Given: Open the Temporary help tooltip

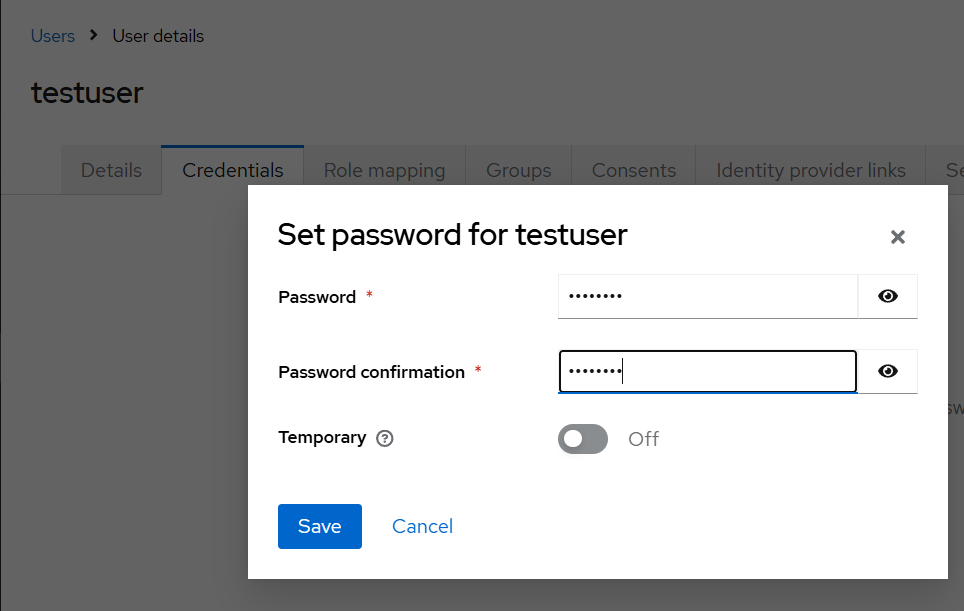Looking at the screenshot, I should click(x=385, y=438).
